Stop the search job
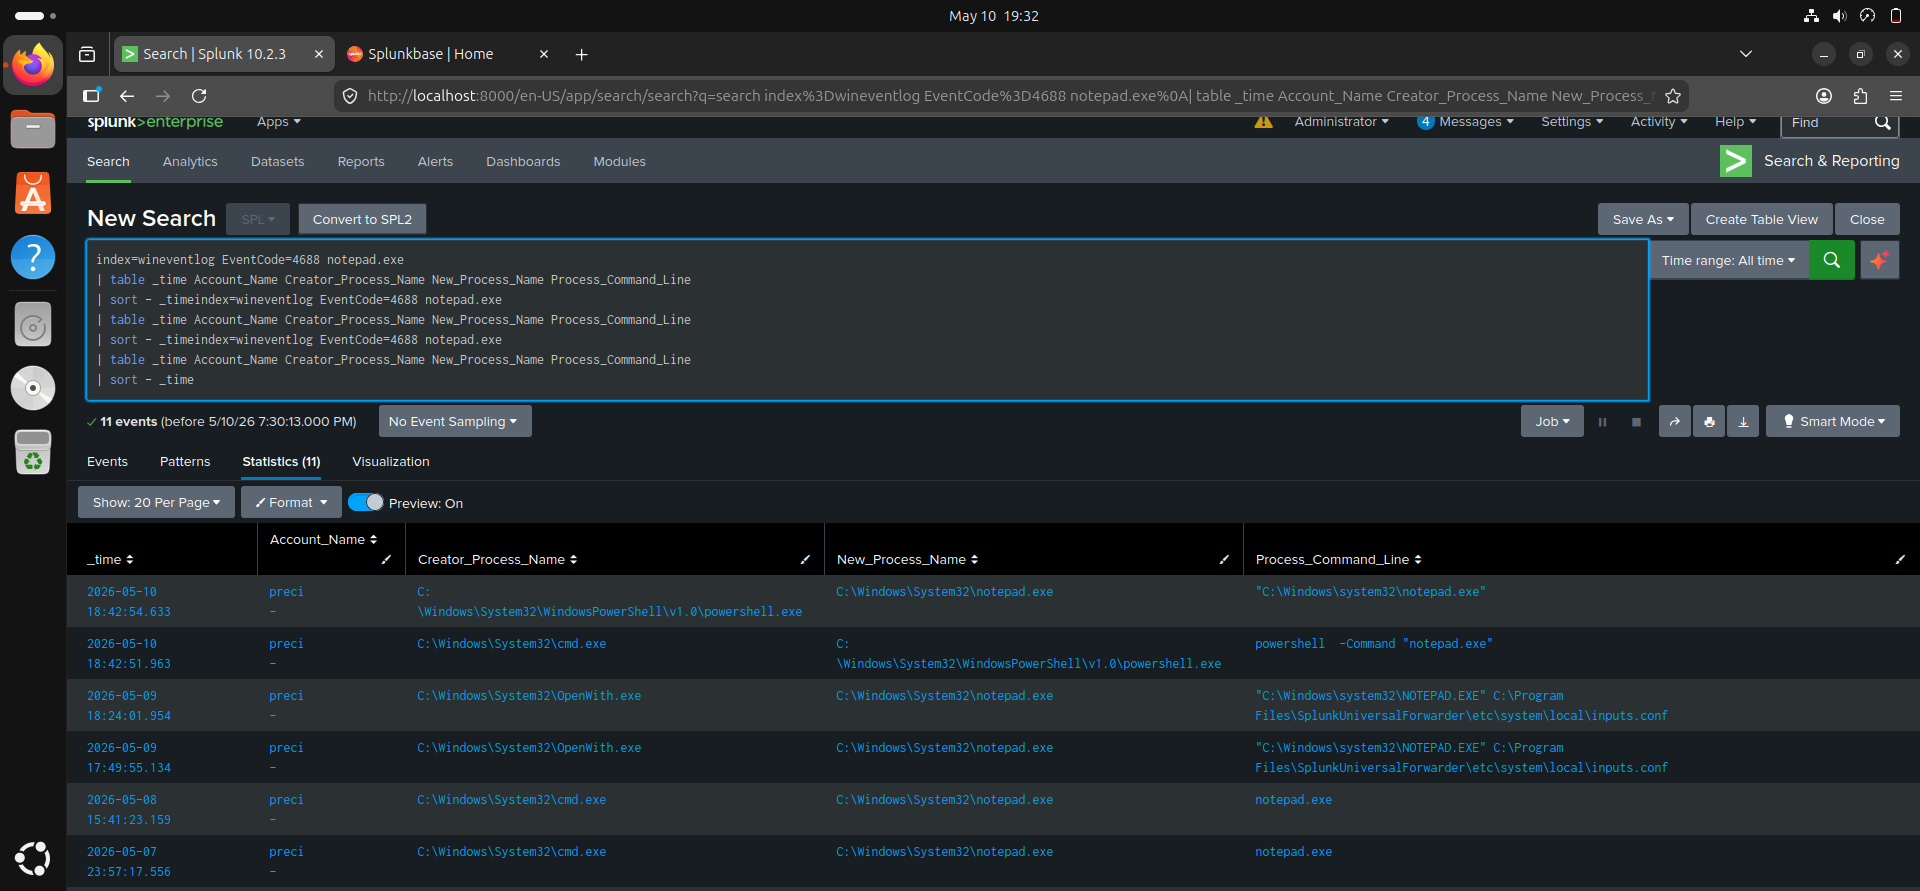Image resolution: width=1920 pixels, height=891 pixels. pos(1636,422)
